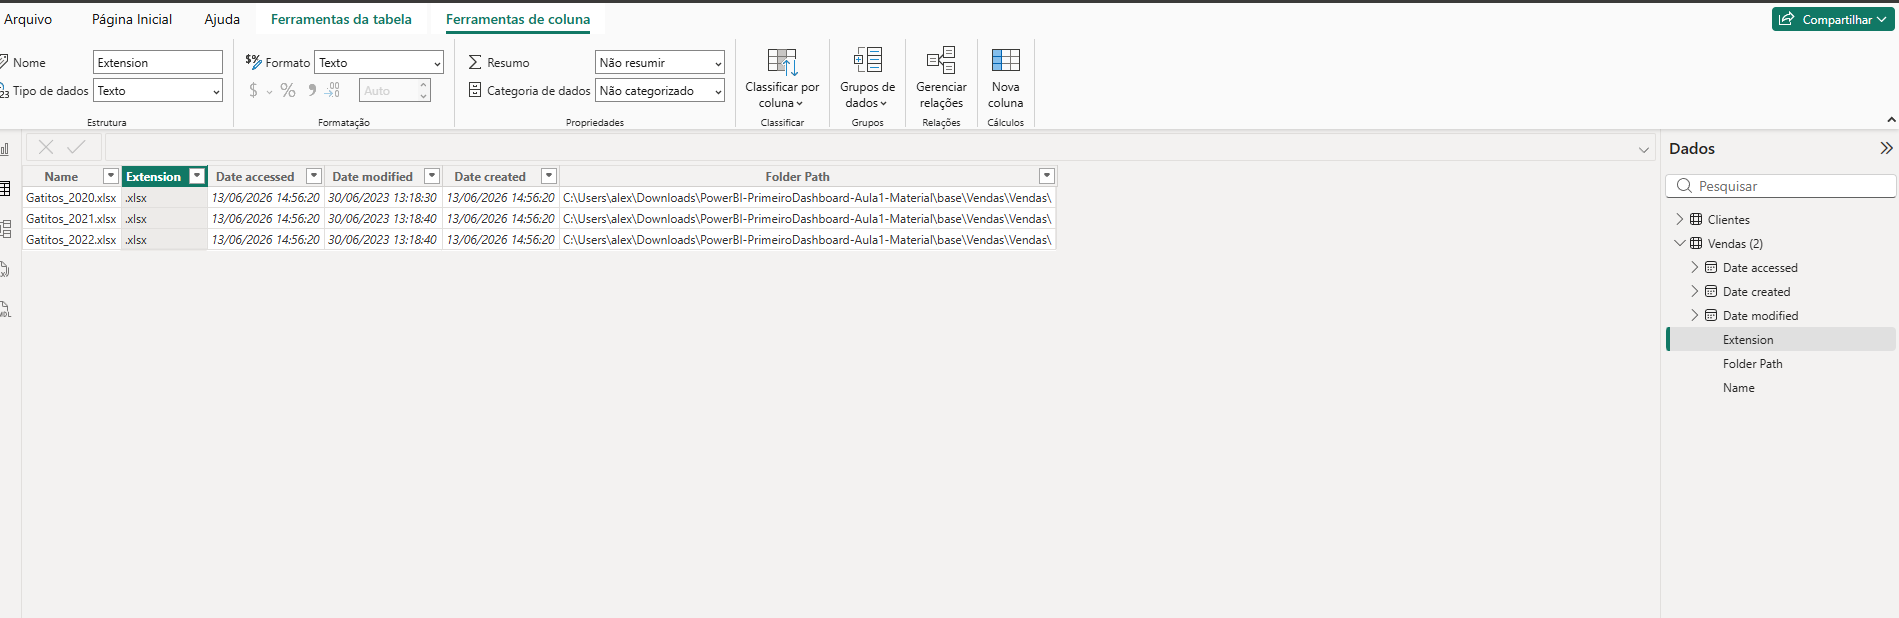
Task: Select the Ferramentas de coluna tab
Action: tap(518, 19)
